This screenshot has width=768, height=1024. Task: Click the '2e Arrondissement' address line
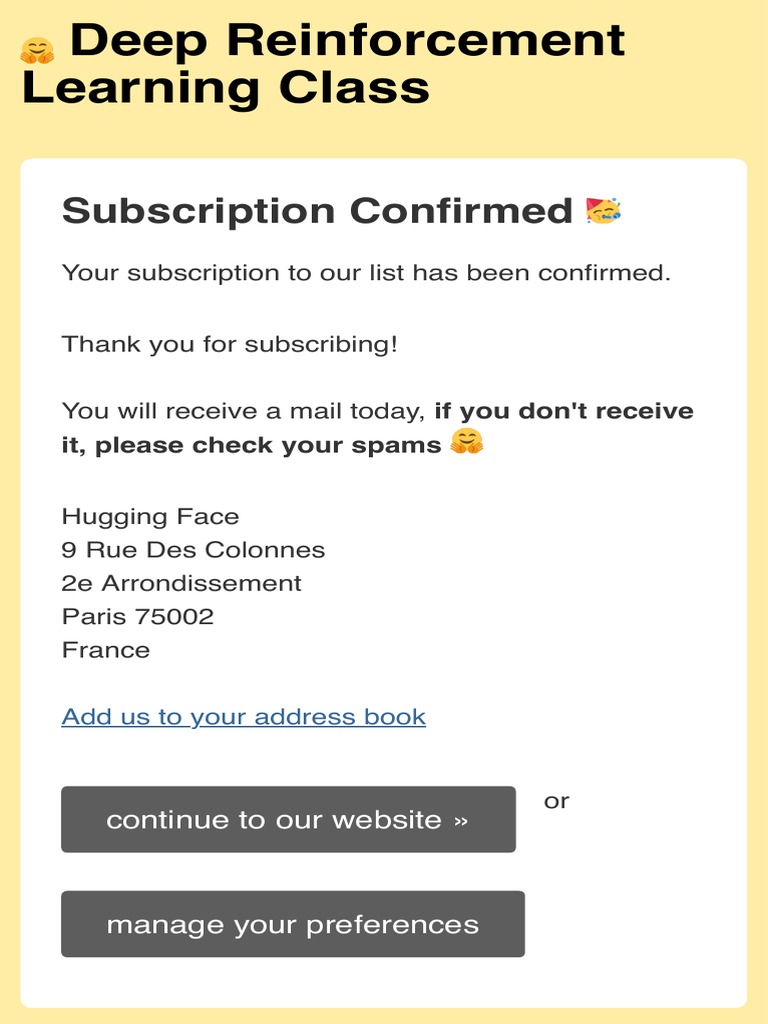click(182, 583)
